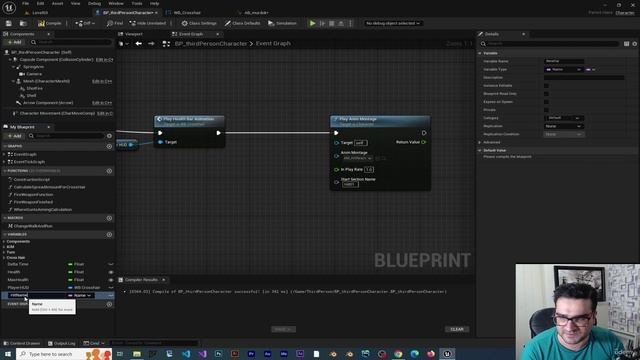Expand EventGraph tree item

(4, 154)
